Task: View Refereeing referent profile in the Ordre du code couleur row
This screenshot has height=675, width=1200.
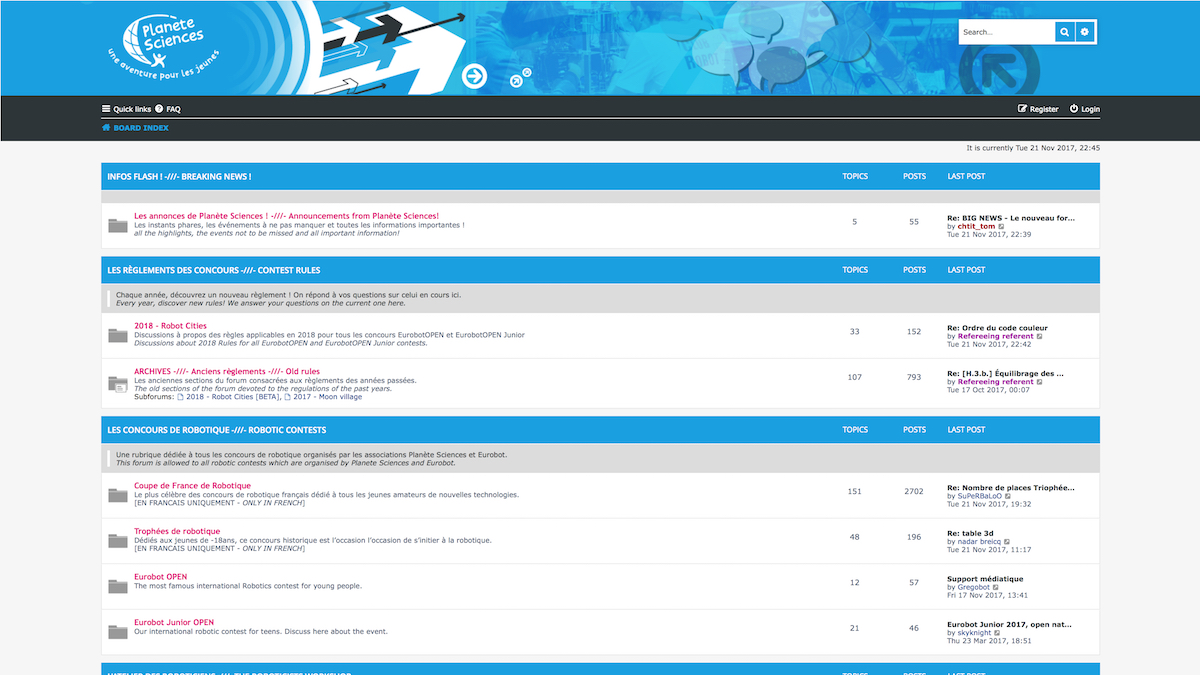Action: 995,336
